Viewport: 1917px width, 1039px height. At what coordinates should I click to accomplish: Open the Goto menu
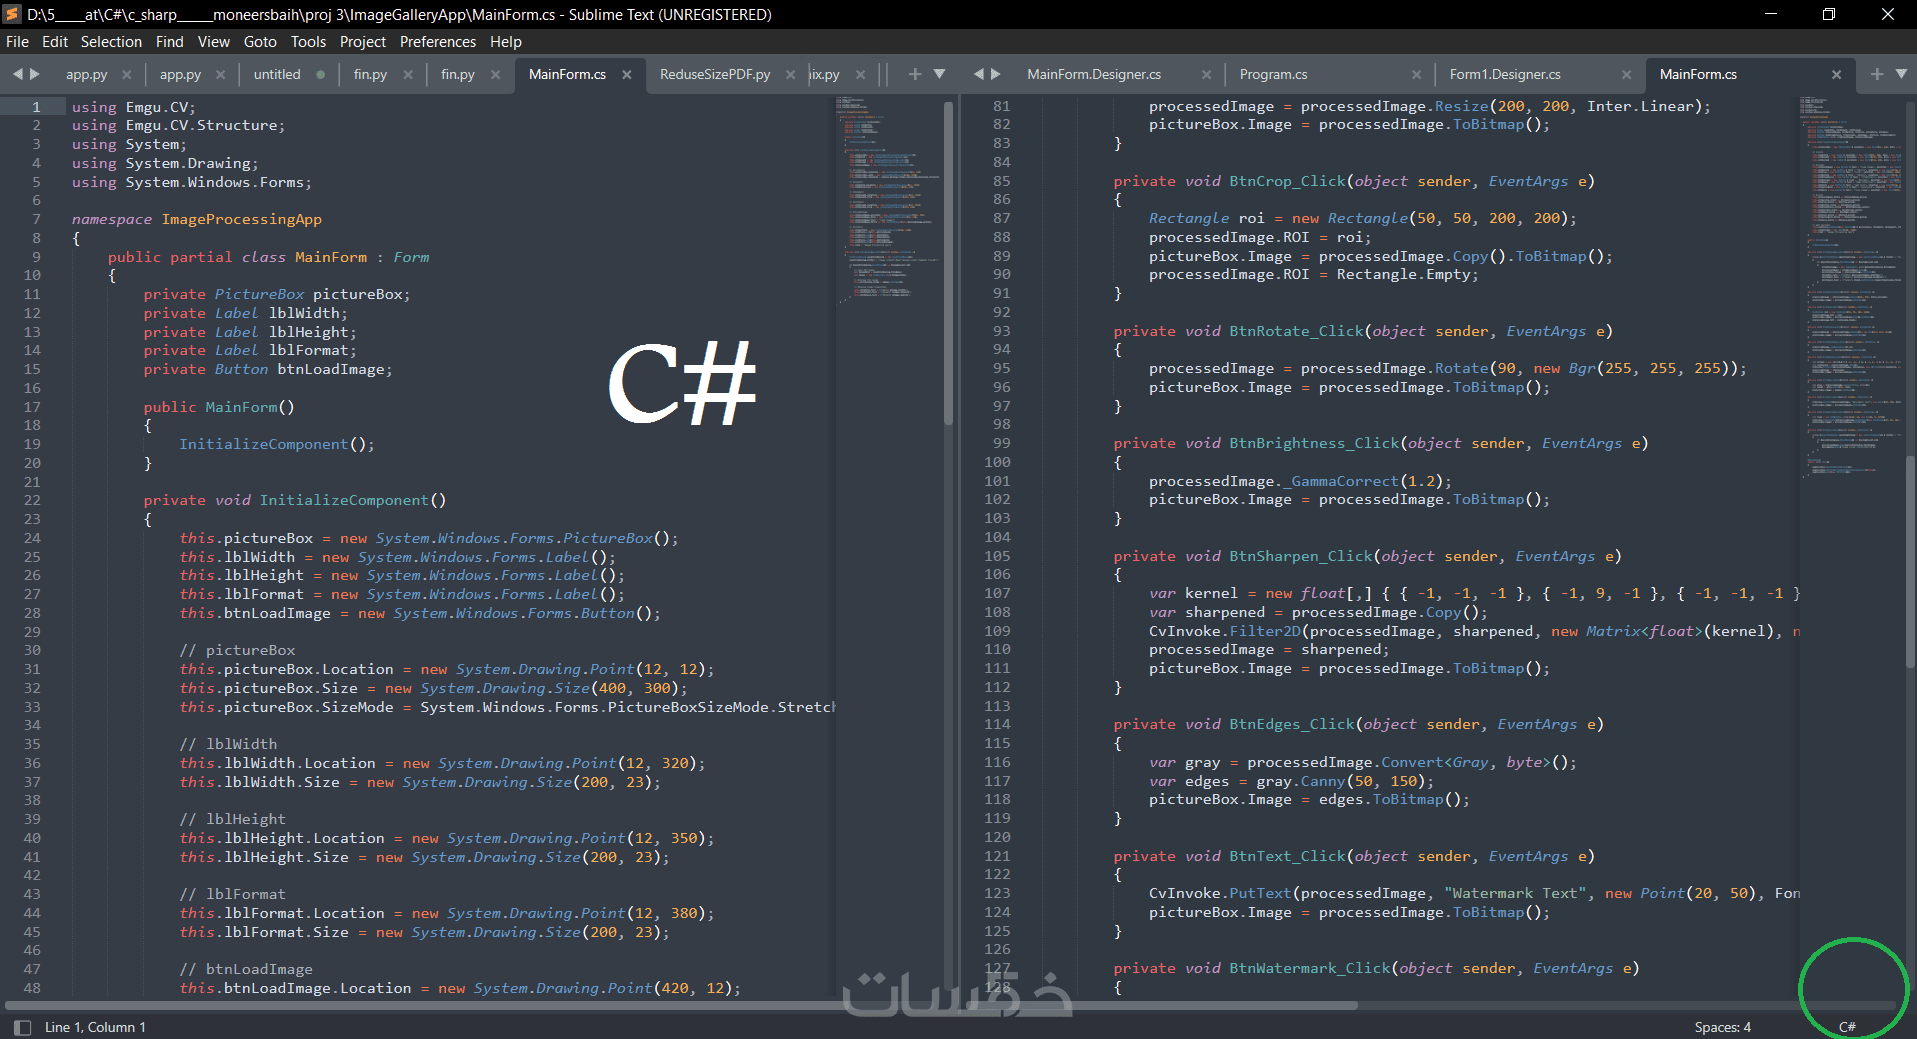pos(260,42)
